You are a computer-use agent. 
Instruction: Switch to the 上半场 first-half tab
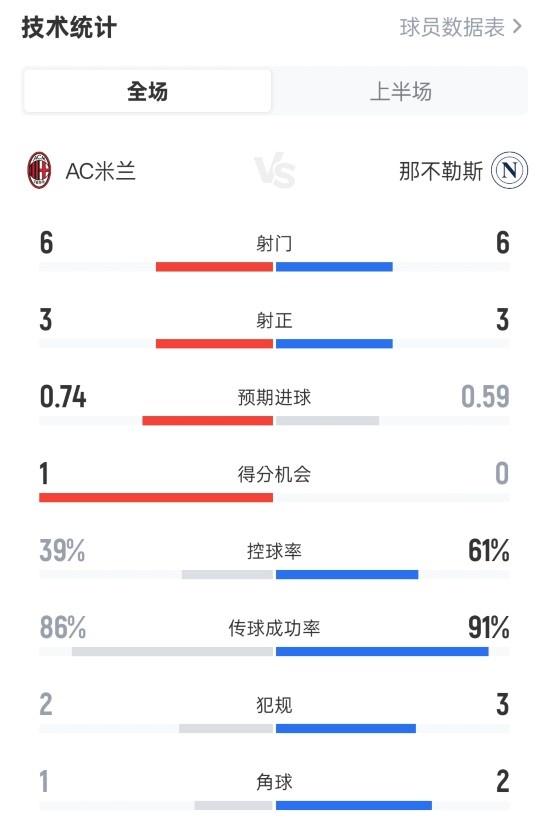click(x=400, y=91)
